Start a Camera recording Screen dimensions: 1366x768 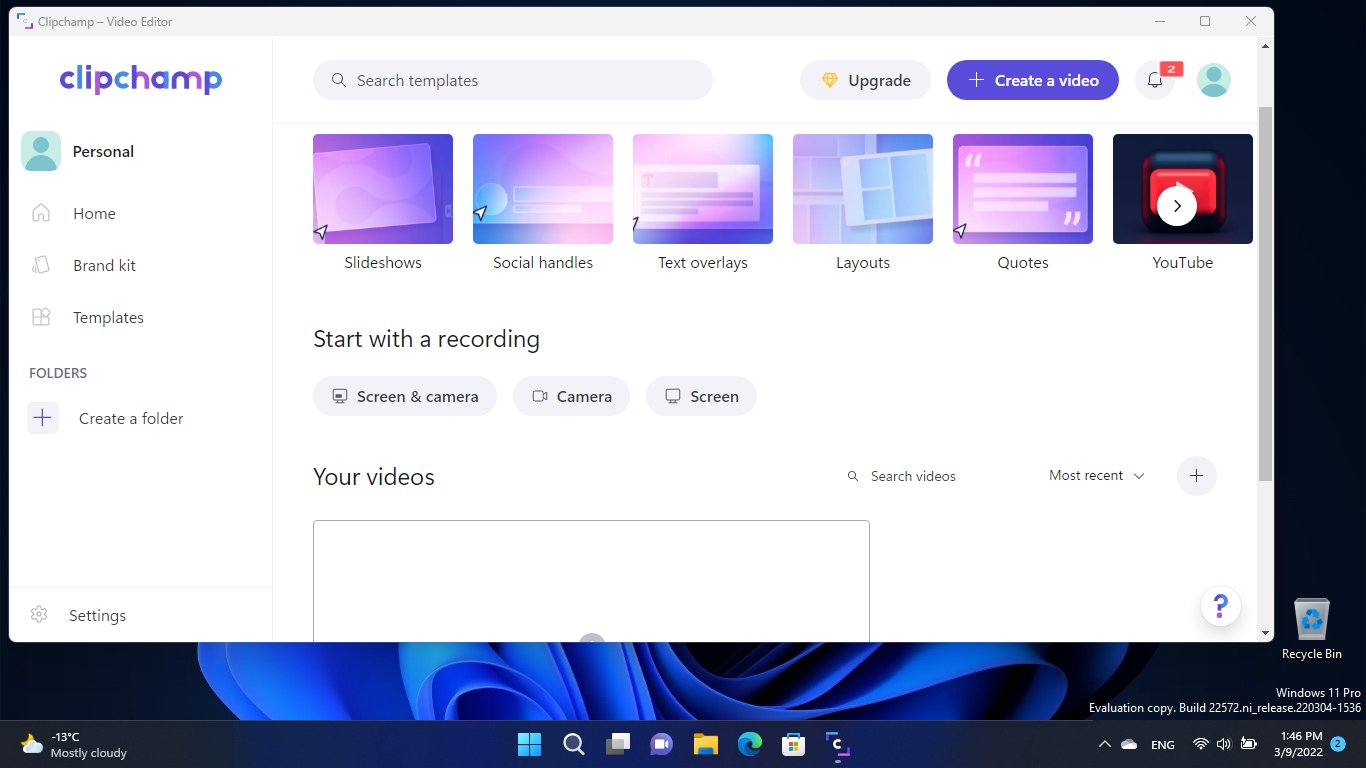(x=572, y=396)
